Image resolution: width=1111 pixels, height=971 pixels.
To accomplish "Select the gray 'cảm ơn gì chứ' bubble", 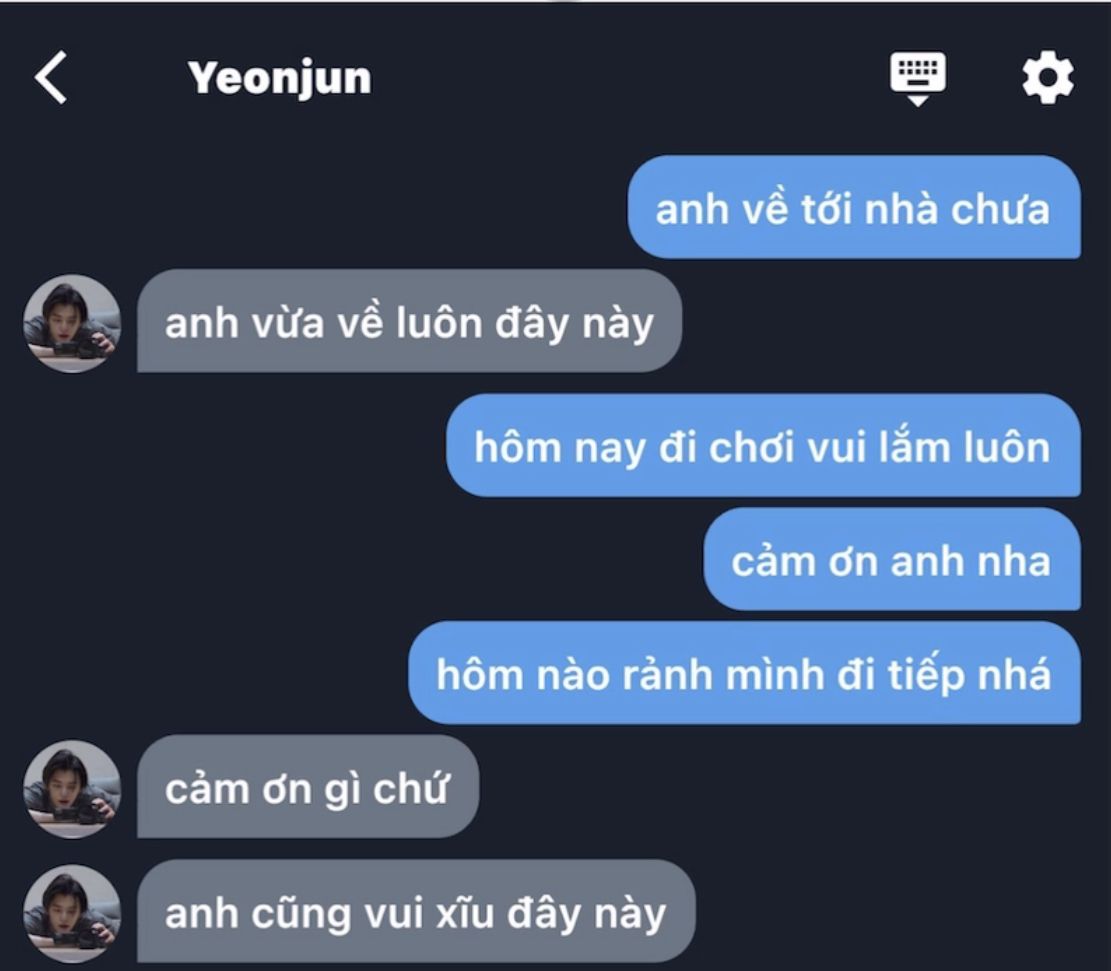I will tap(308, 787).
